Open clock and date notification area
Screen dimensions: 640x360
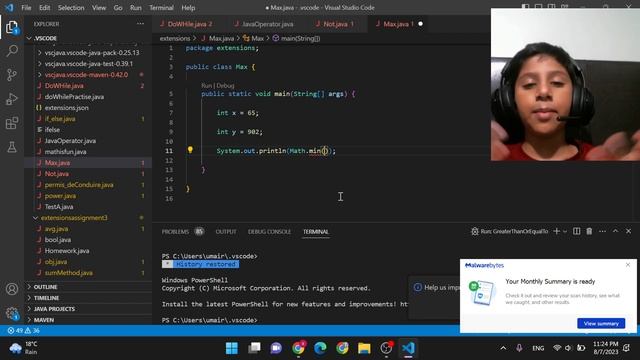(x=606, y=348)
